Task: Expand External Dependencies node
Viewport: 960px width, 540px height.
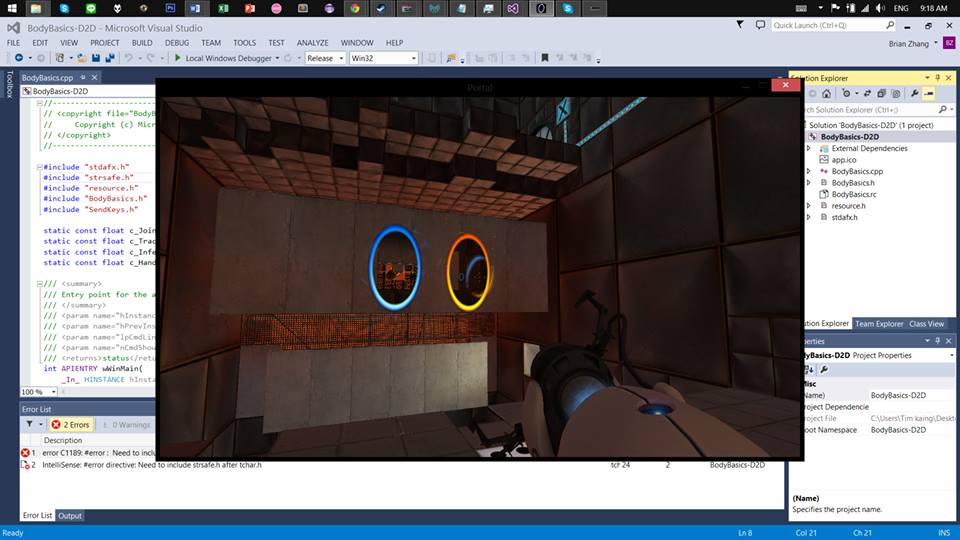Action: click(x=808, y=148)
